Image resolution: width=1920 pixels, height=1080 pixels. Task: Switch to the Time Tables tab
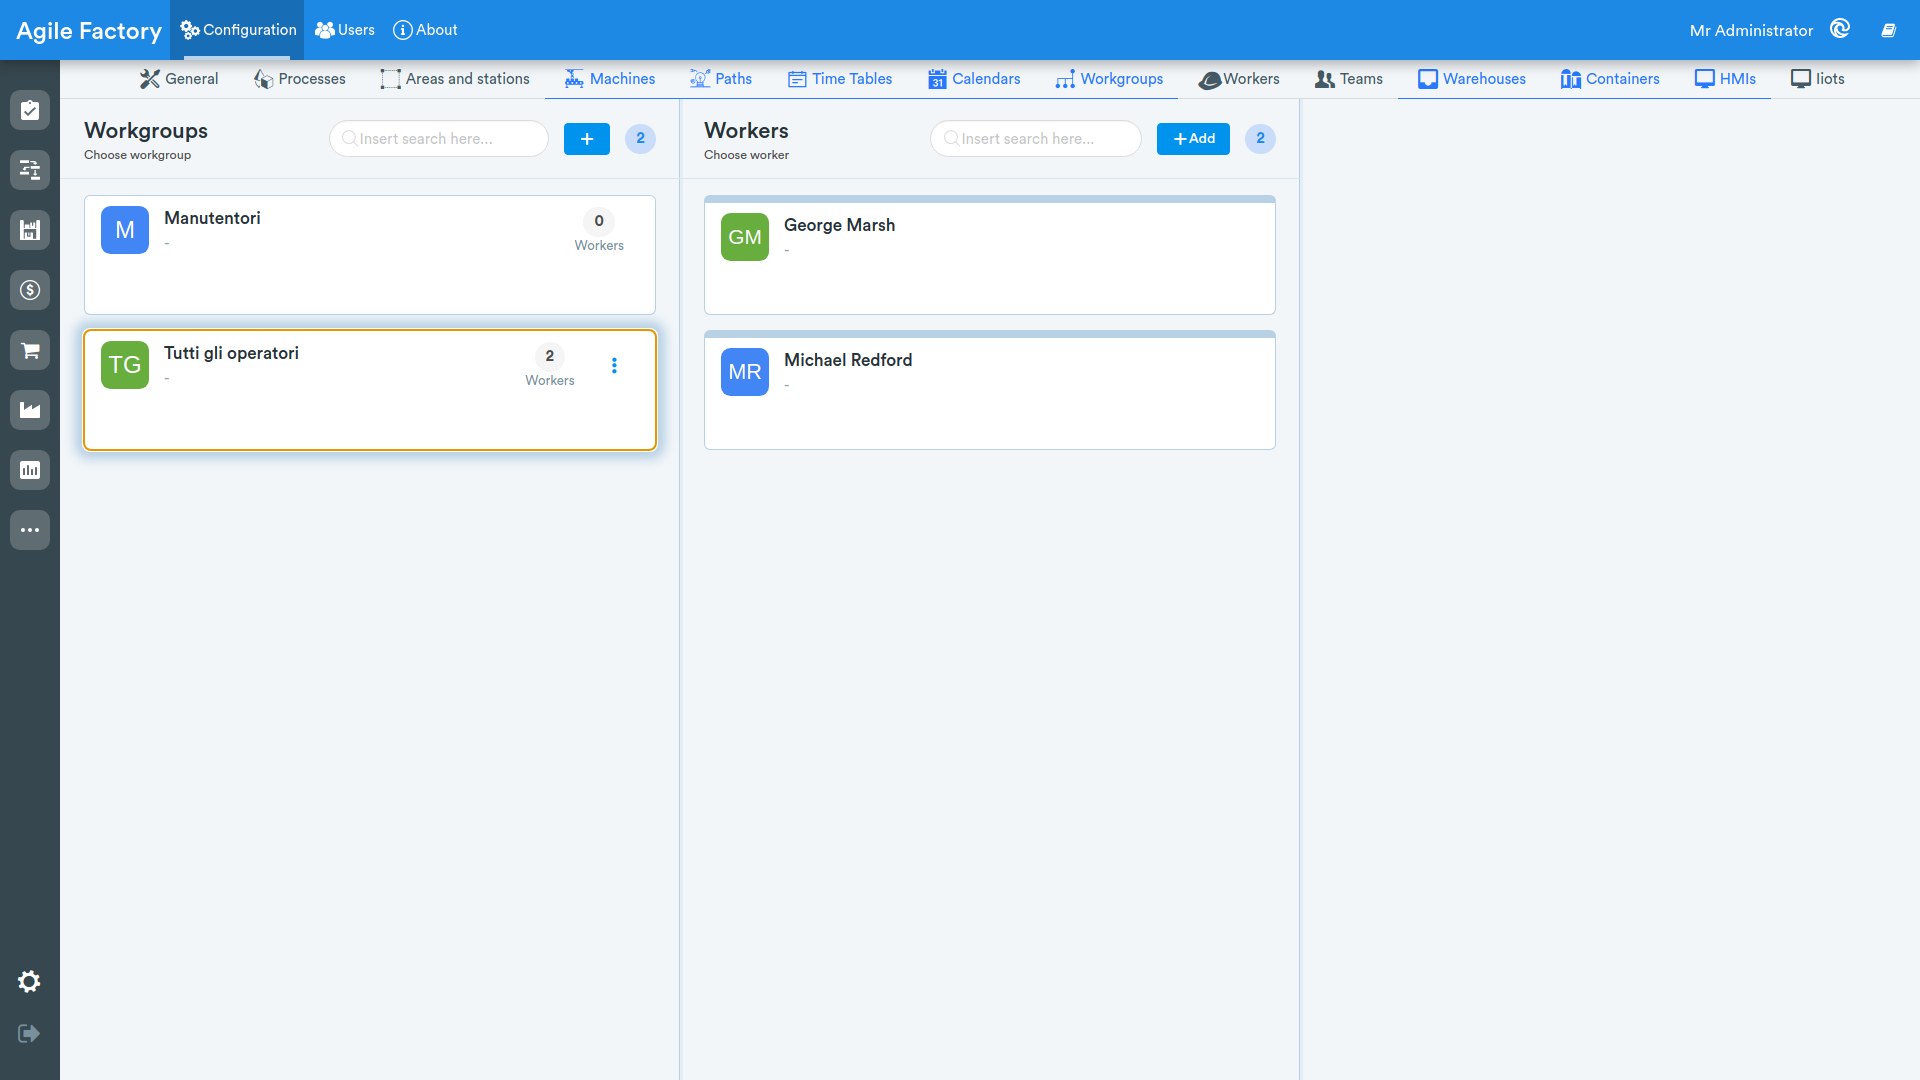[x=840, y=79]
